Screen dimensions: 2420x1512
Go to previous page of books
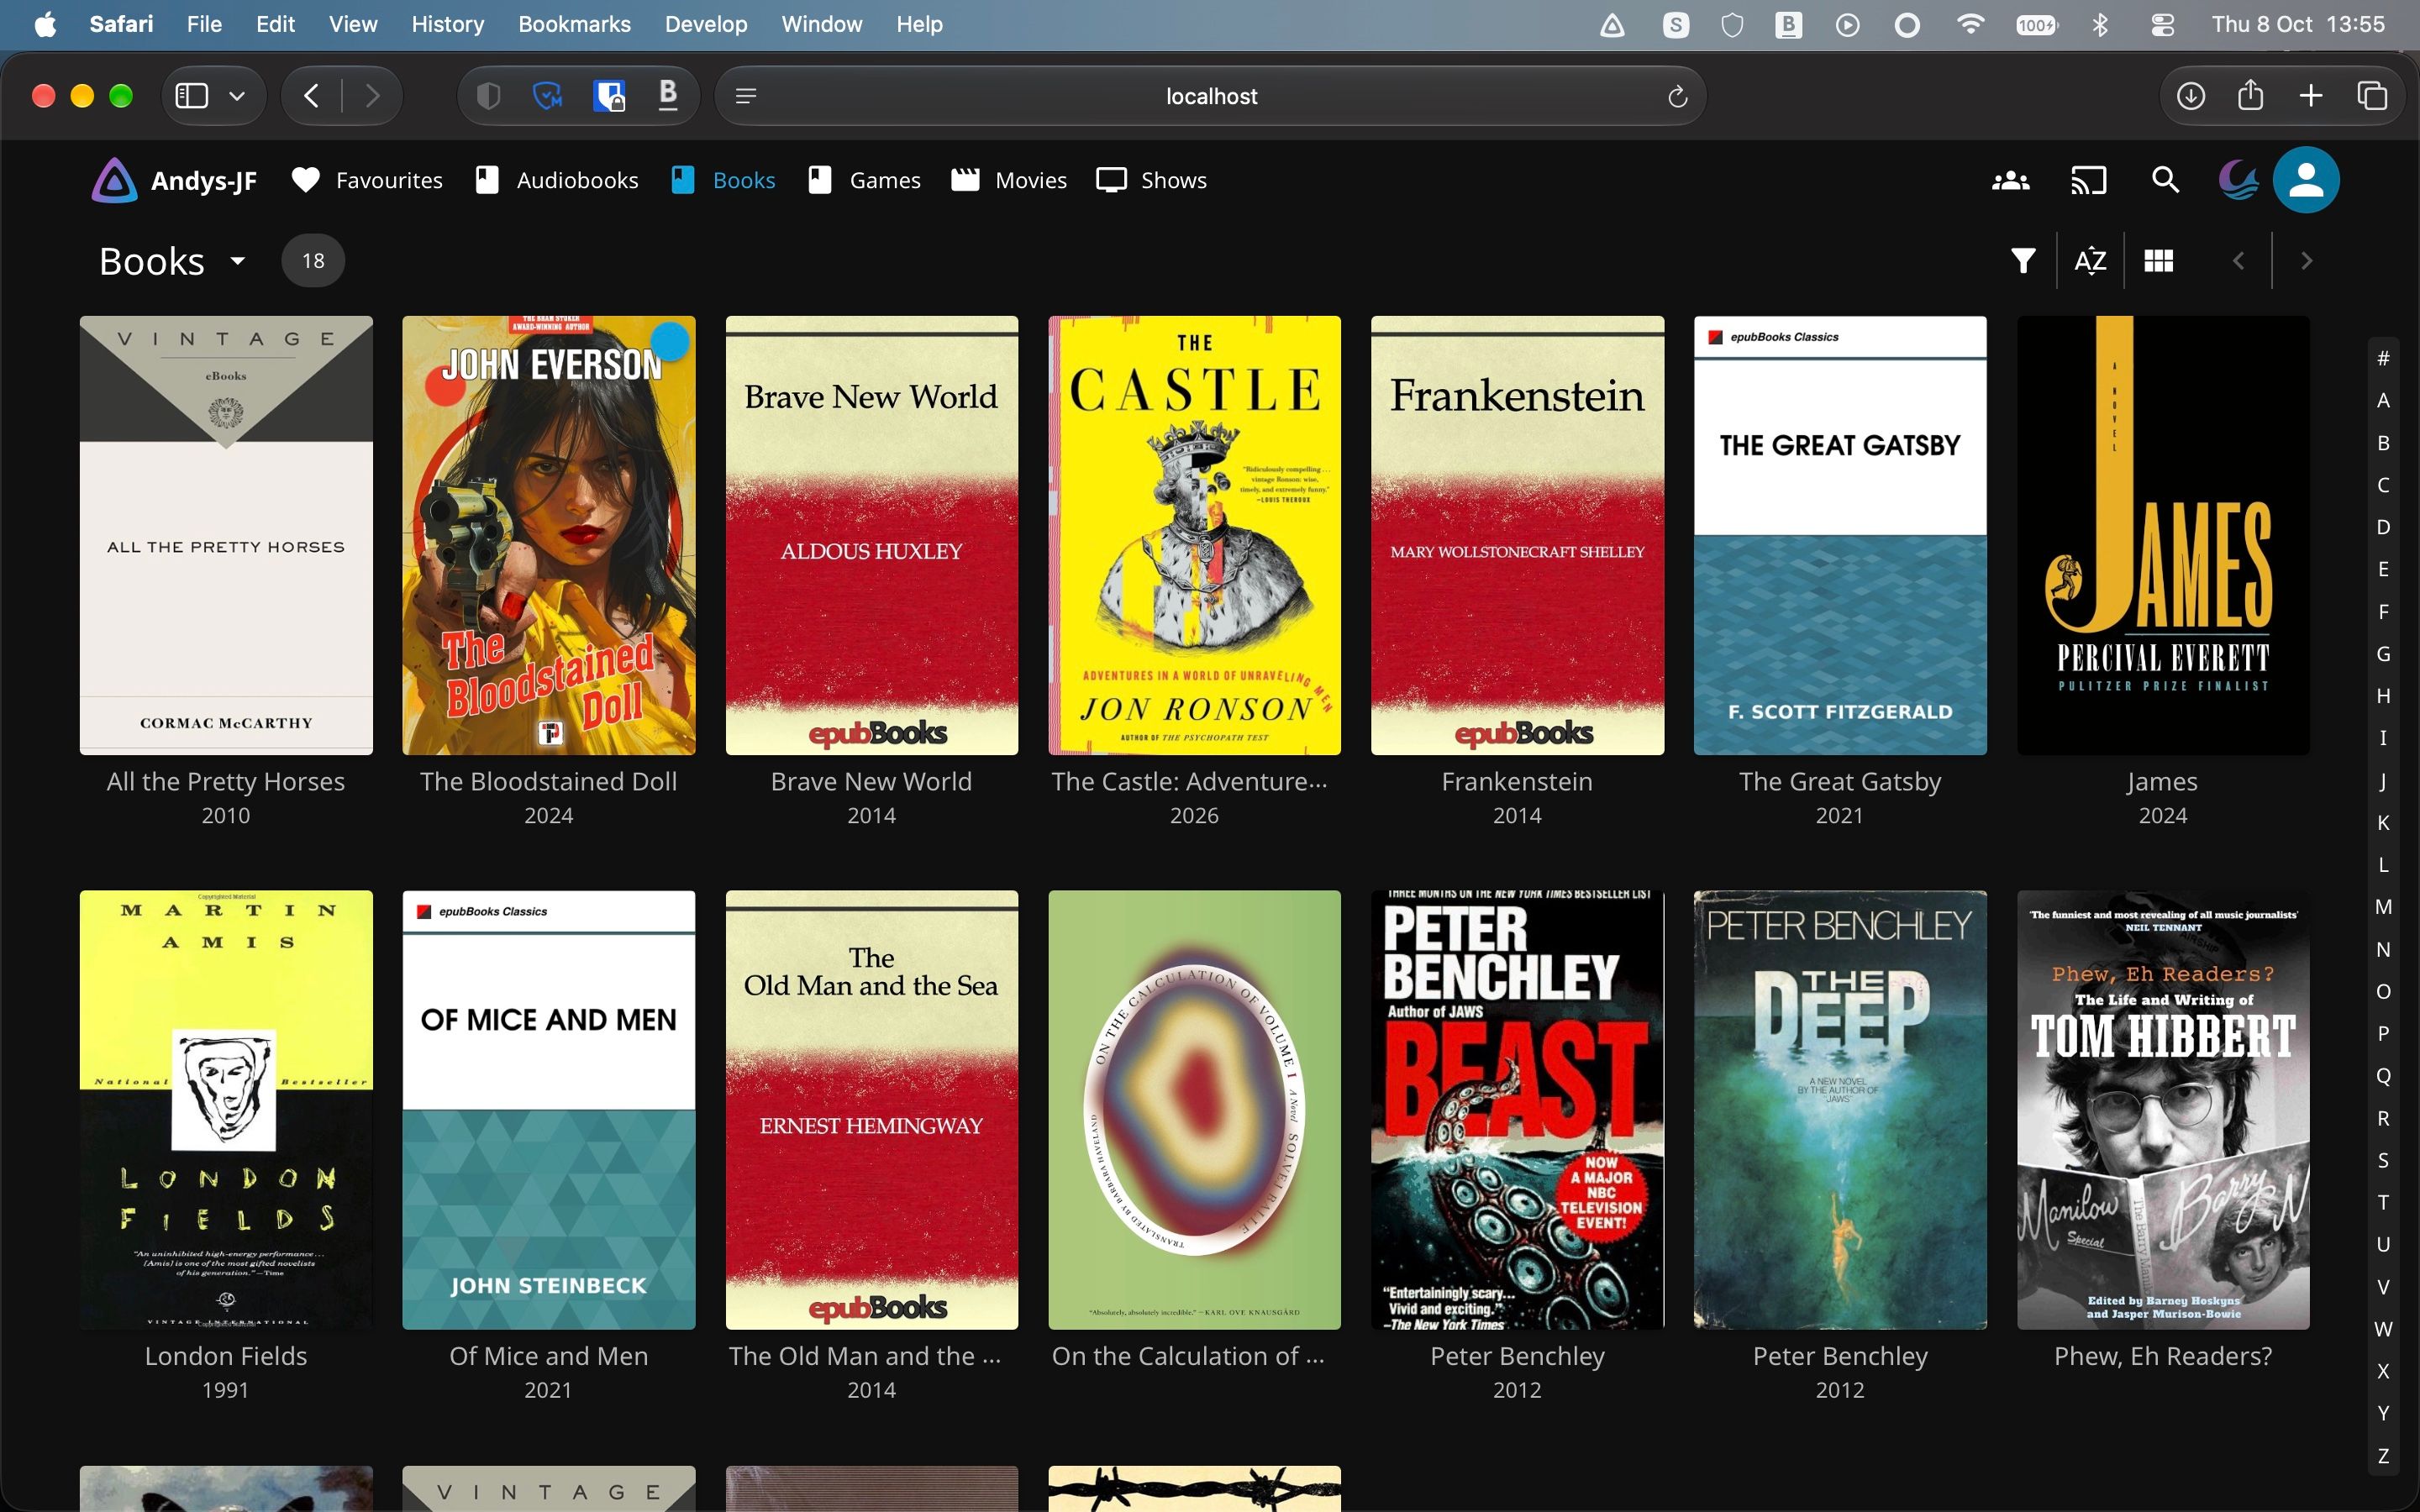click(x=2238, y=261)
